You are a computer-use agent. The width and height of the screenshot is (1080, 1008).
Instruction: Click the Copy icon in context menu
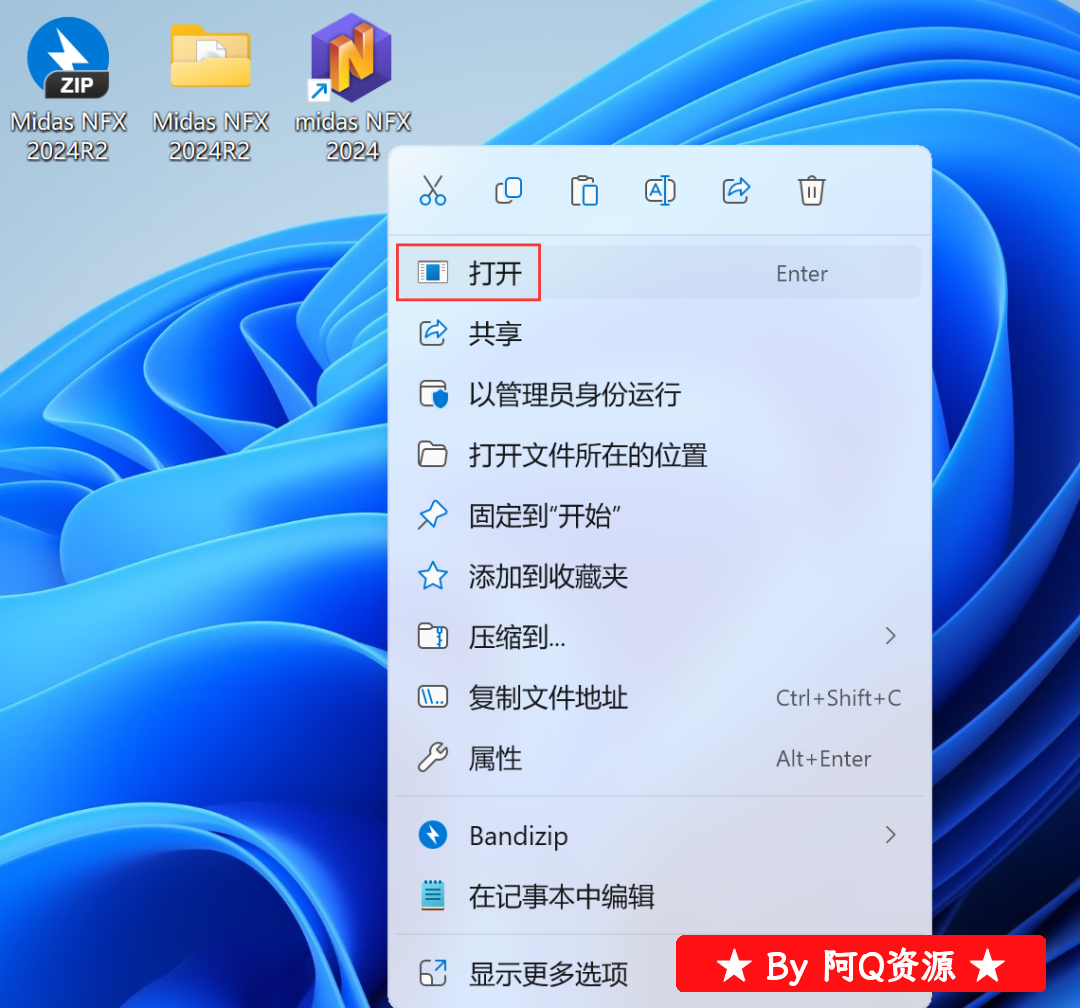point(509,190)
